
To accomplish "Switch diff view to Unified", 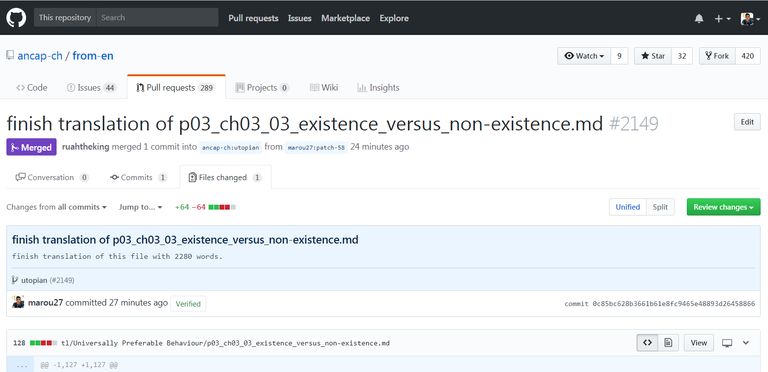I will point(627,207).
